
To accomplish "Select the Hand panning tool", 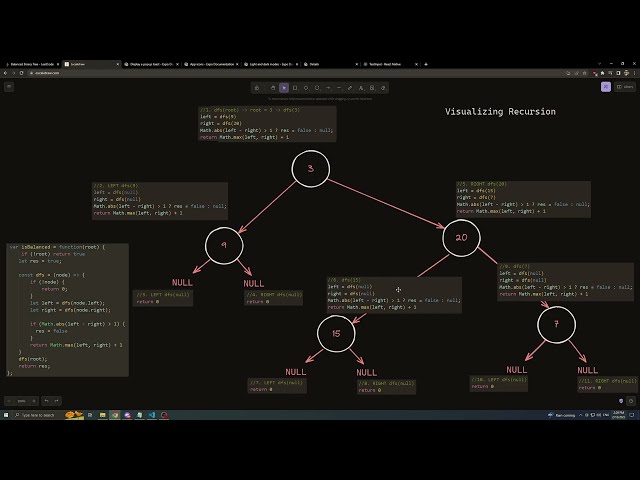I will (273, 88).
